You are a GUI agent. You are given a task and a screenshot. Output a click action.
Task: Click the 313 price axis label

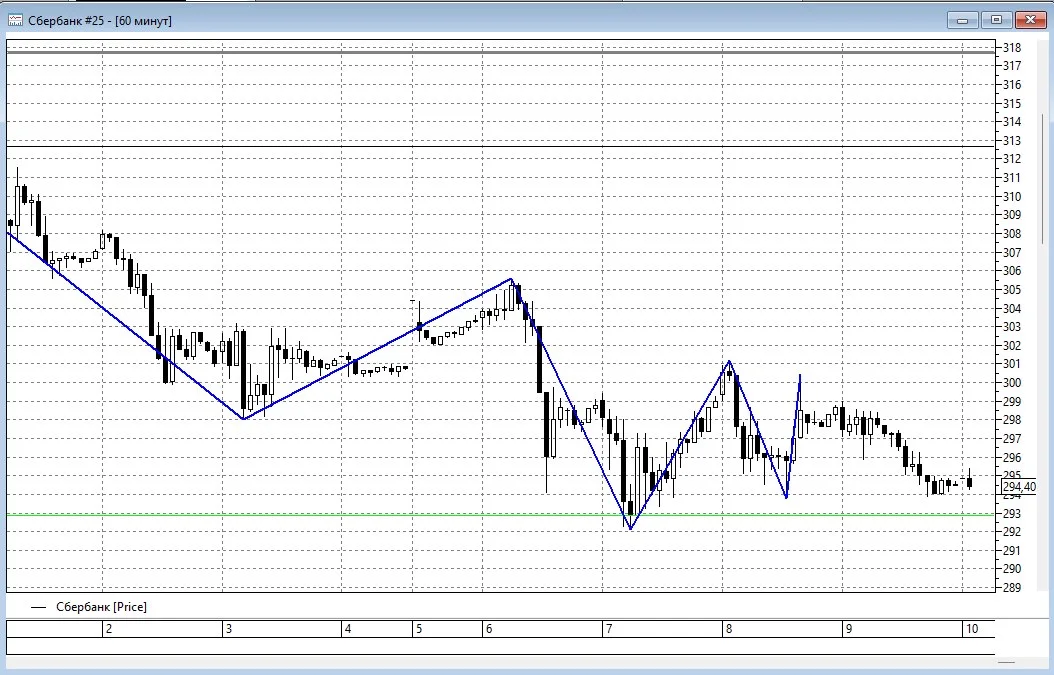pyautogui.click(x=1012, y=141)
